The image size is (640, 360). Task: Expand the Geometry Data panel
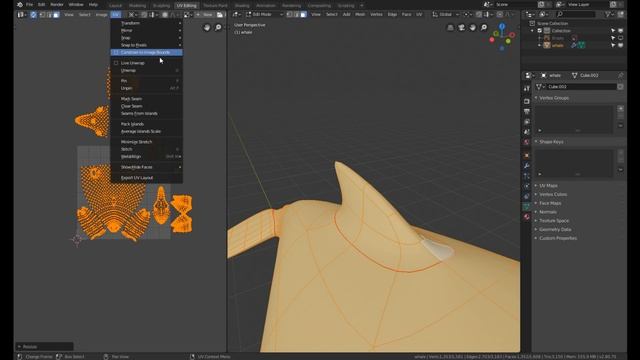point(554,229)
